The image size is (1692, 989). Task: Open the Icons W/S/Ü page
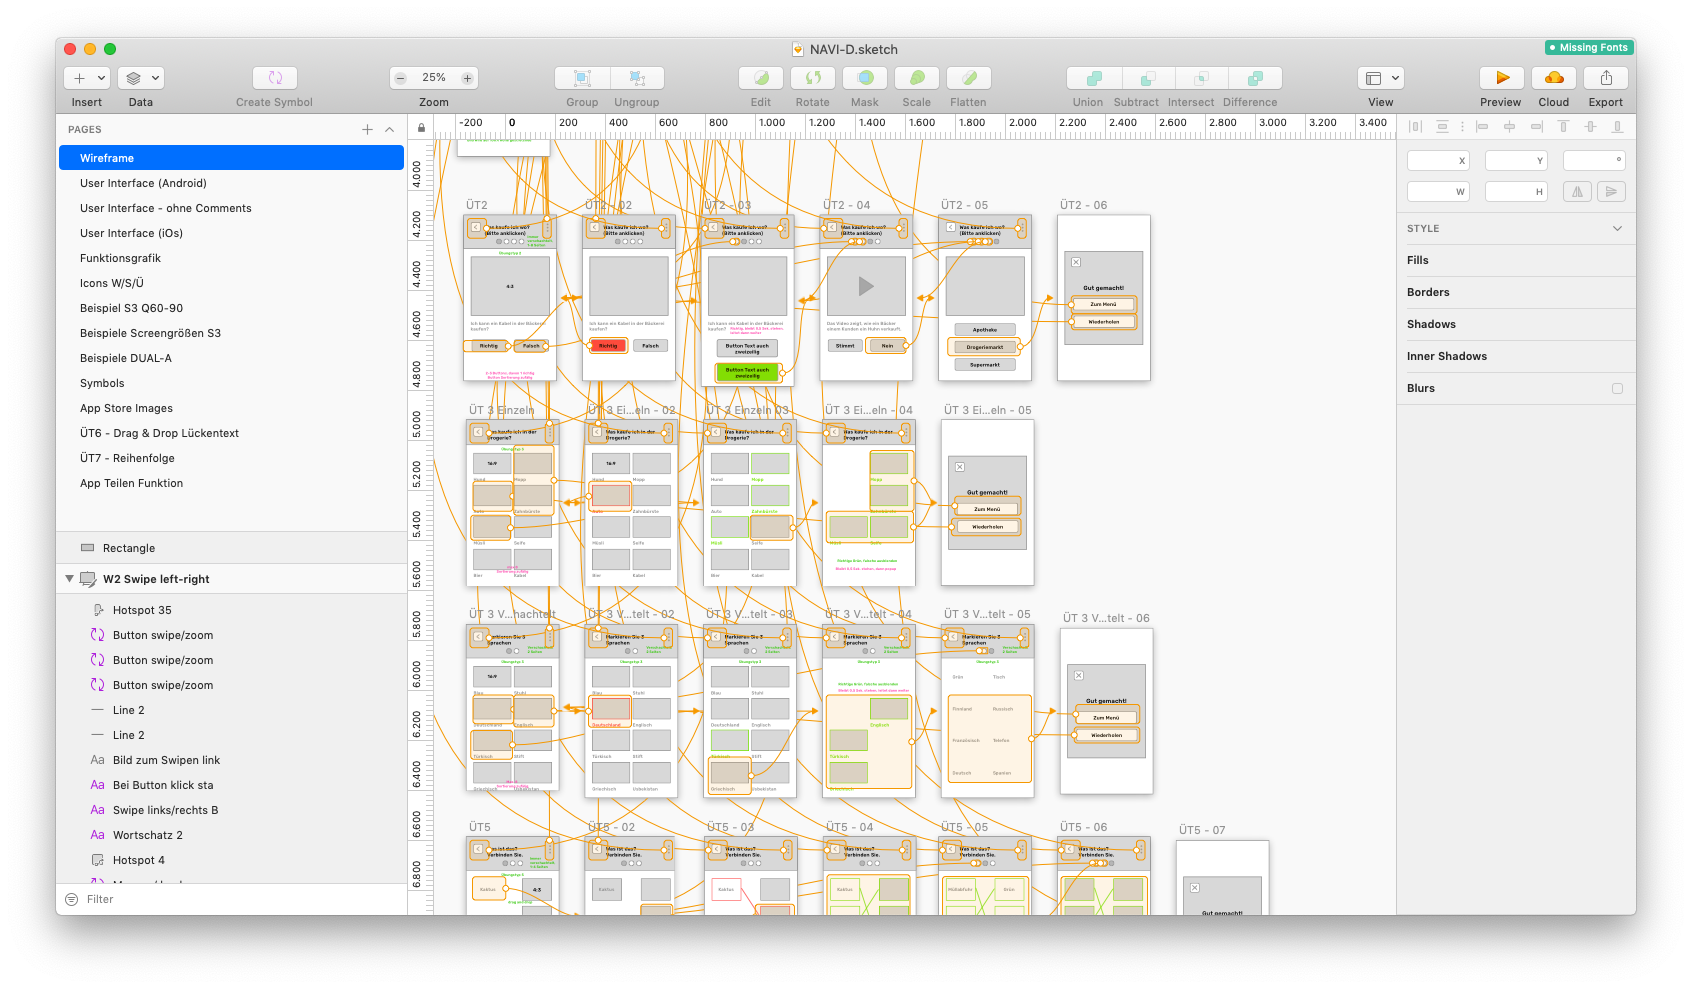coord(231,283)
